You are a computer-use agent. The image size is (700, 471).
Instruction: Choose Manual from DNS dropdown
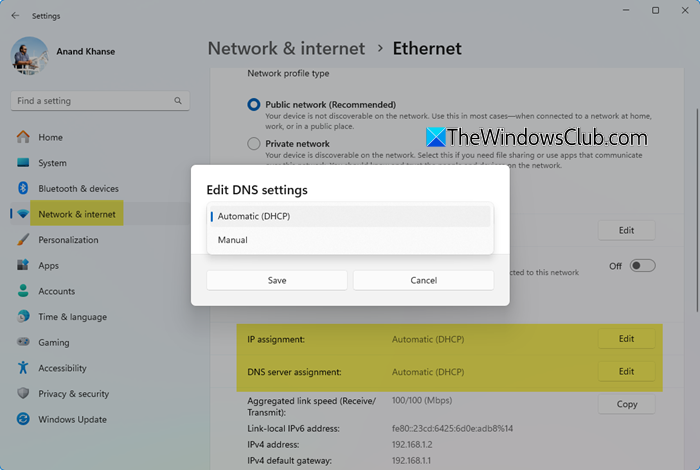(x=349, y=240)
